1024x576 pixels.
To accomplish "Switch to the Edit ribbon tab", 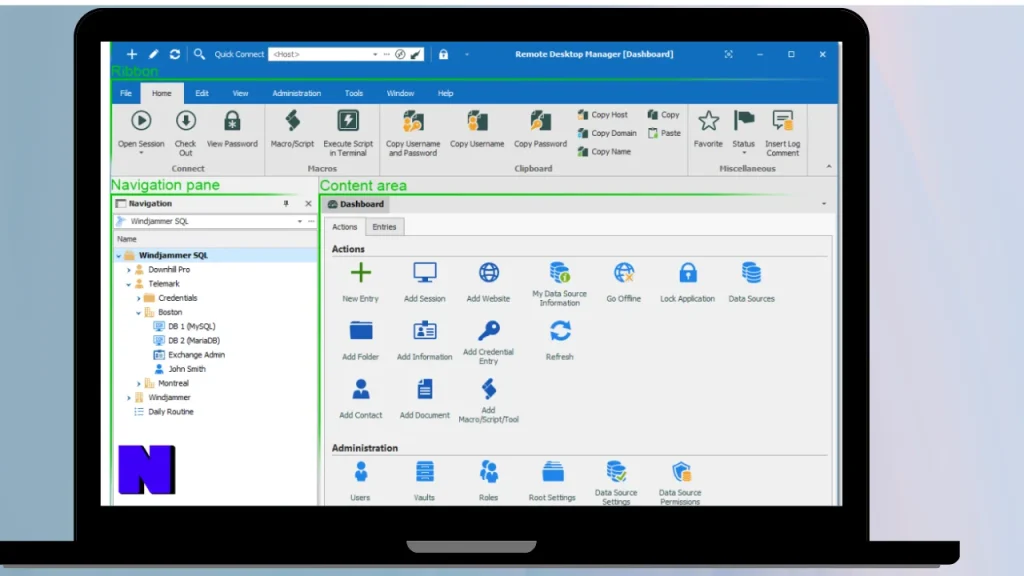I will pos(202,93).
